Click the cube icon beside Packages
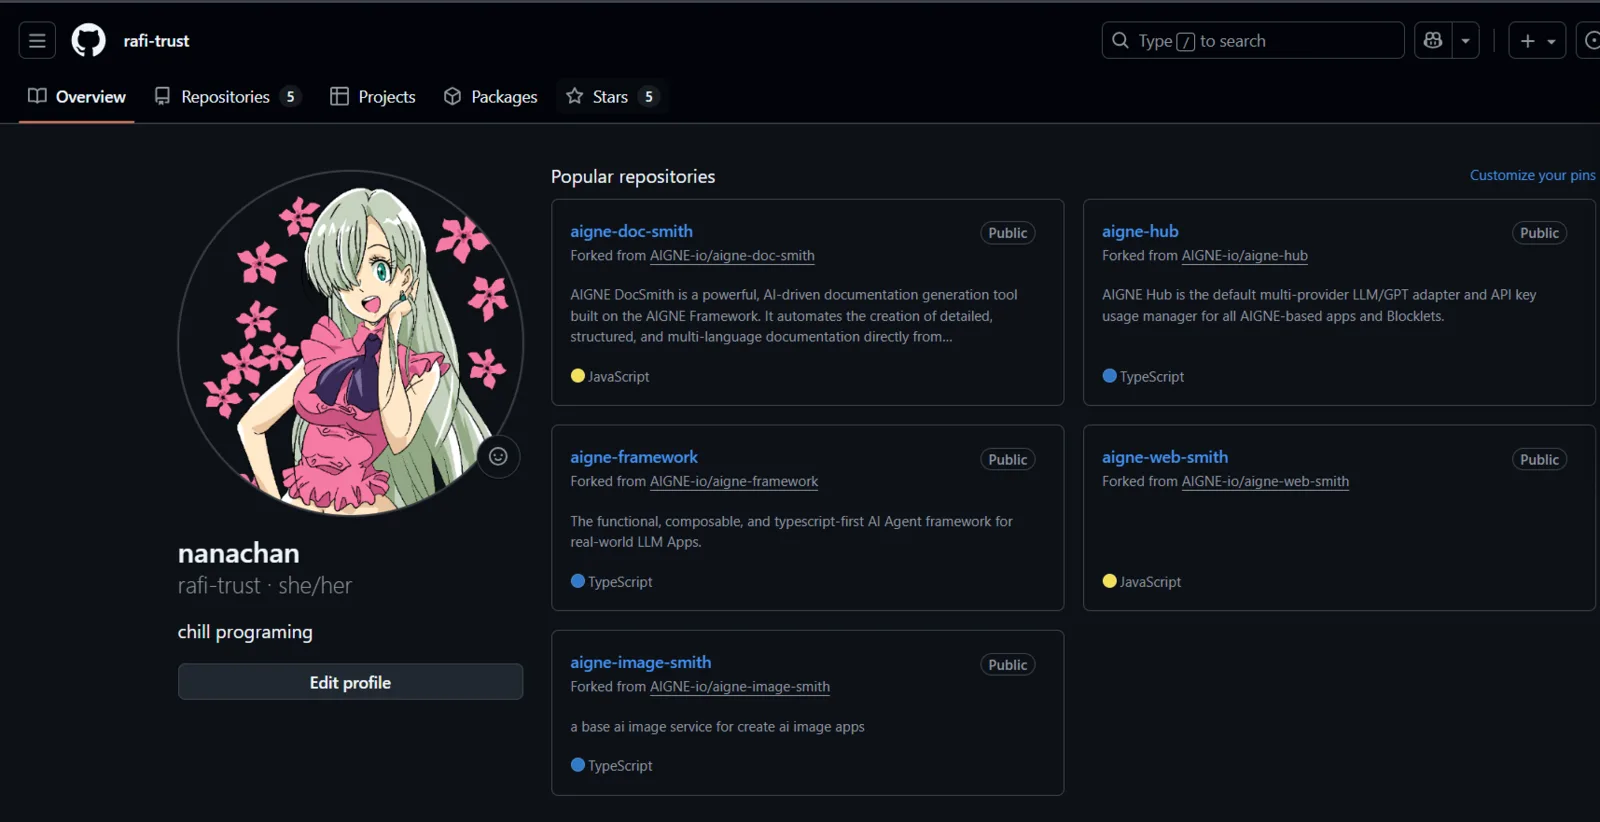Image resolution: width=1600 pixels, height=822 pixels. tap(453, 96)
